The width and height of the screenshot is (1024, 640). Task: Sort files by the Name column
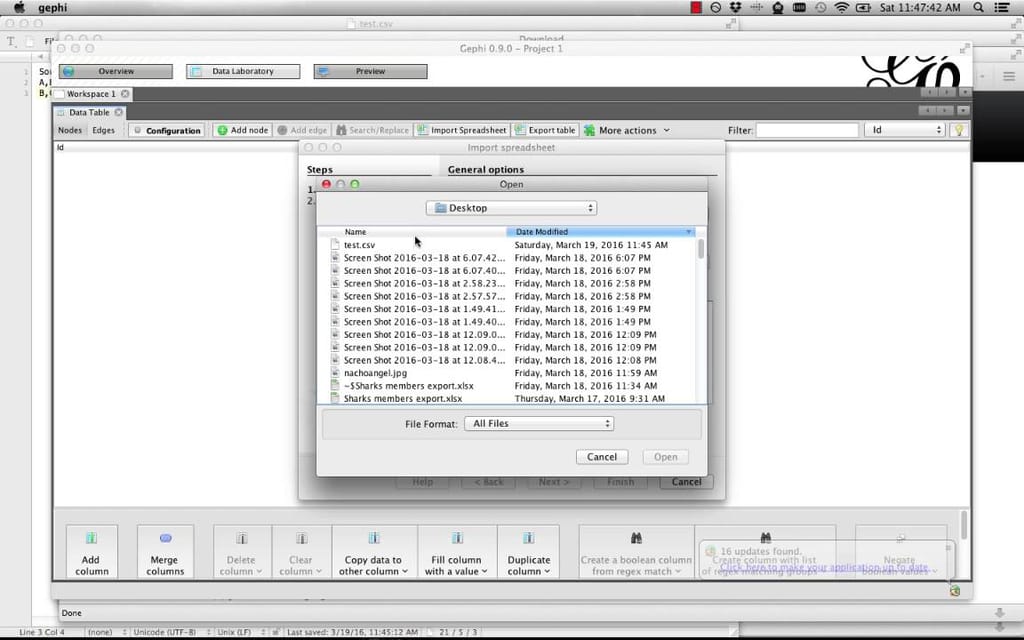412,232
